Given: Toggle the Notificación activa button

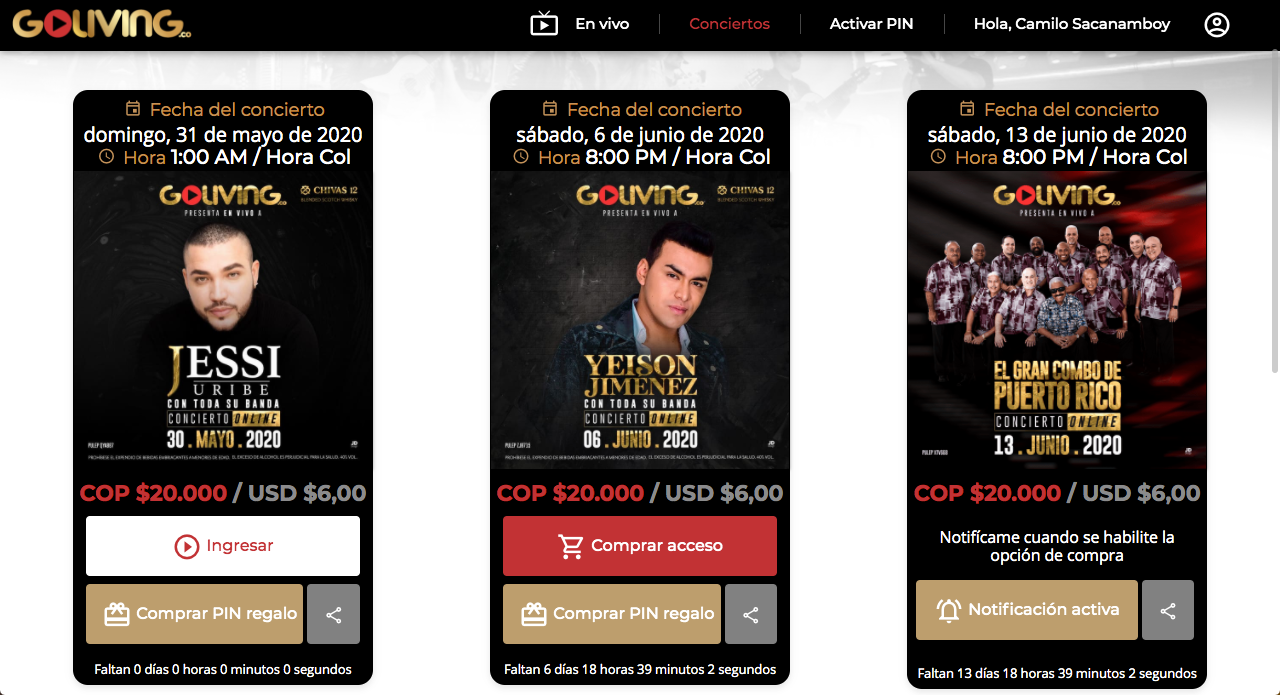Looking at the screenshot, I should [x=1027, y=610].
